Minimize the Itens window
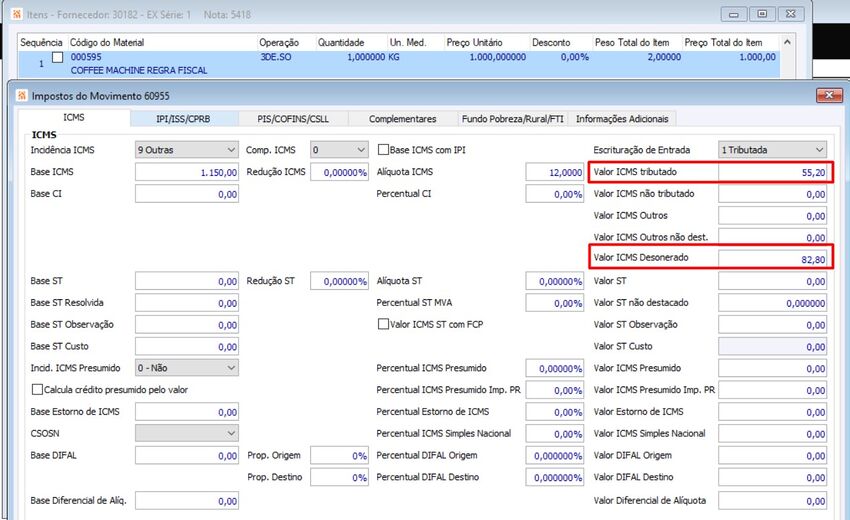Image resolution: width=850 pixels, height=520 pixels. [733, 14]
